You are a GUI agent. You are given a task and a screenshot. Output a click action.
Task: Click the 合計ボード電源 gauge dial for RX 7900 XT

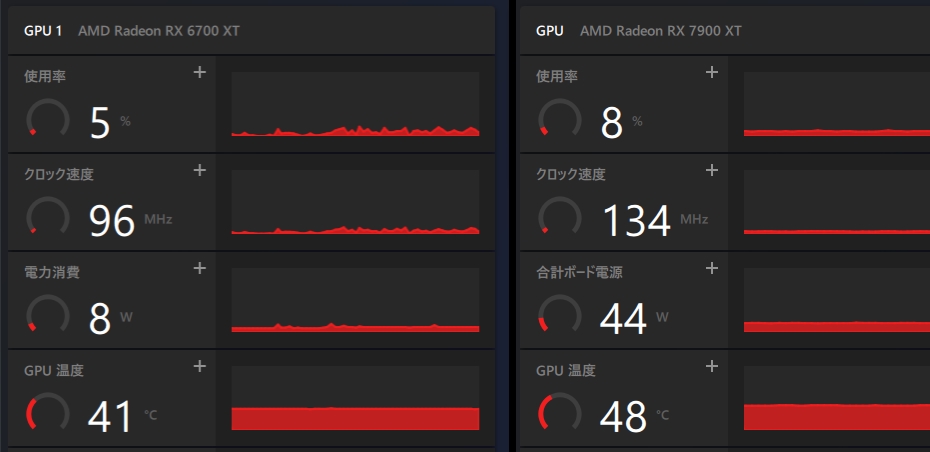pos(560,314)
